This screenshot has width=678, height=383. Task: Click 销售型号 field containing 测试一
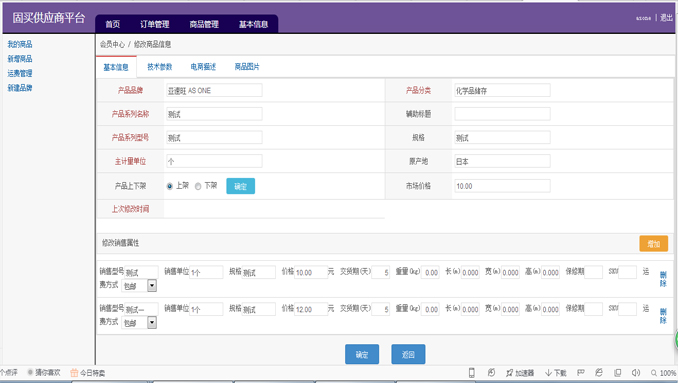tap(141, 309)
